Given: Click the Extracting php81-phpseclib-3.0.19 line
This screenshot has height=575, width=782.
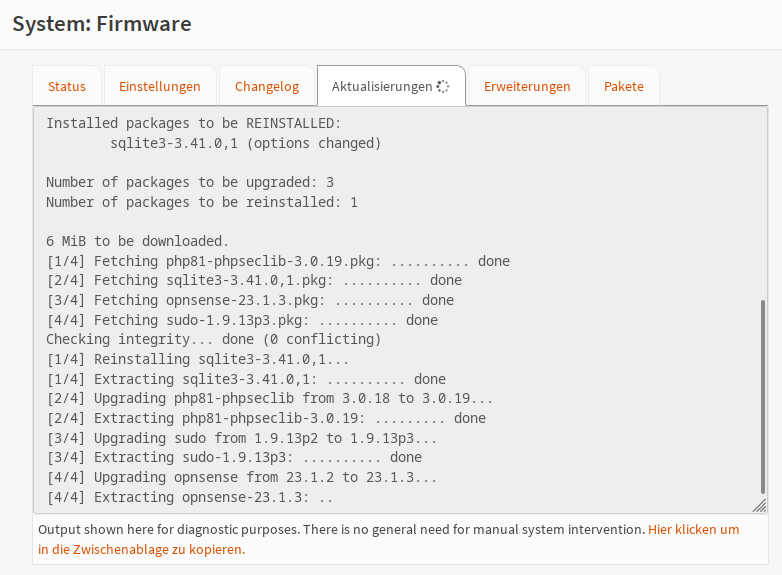Looking at the screenshot, I should (266, 418).
